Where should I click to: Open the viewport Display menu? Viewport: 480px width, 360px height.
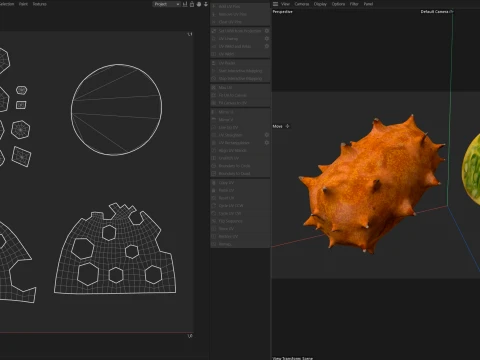tap(320, 4)
